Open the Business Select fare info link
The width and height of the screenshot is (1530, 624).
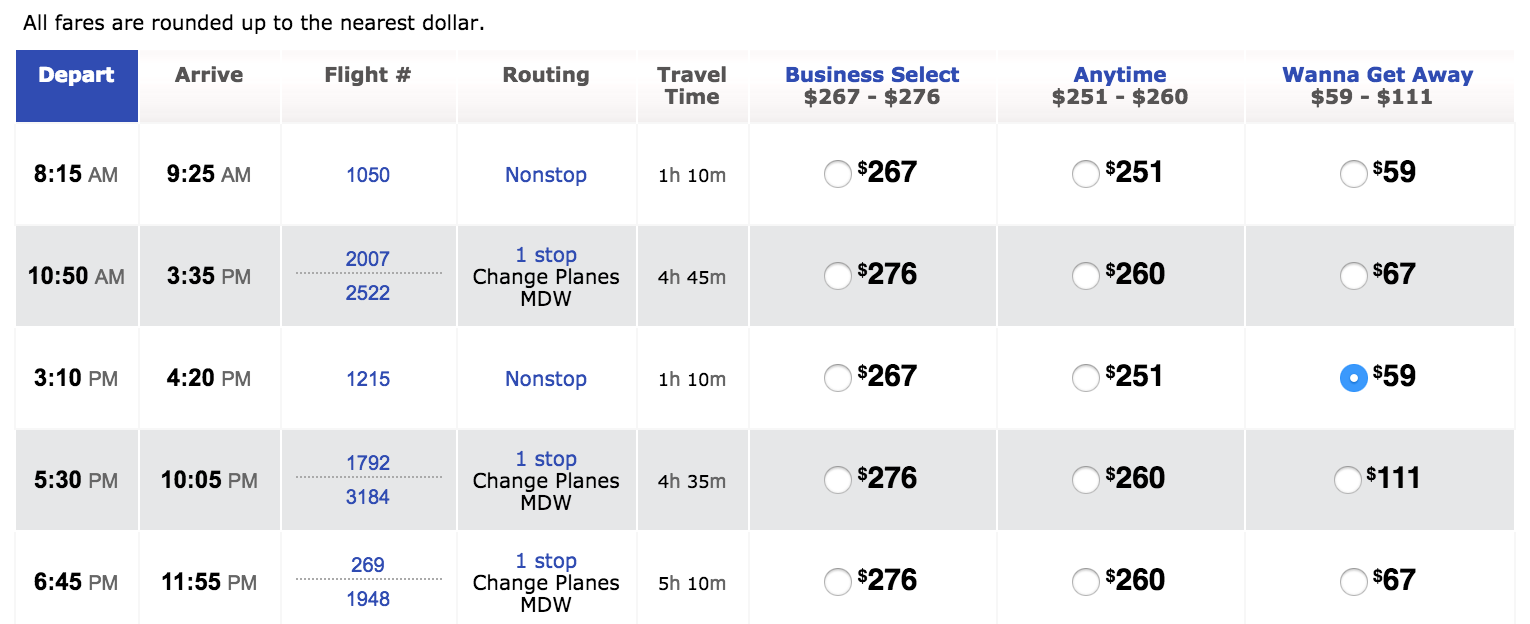click(x=872, y=75)
